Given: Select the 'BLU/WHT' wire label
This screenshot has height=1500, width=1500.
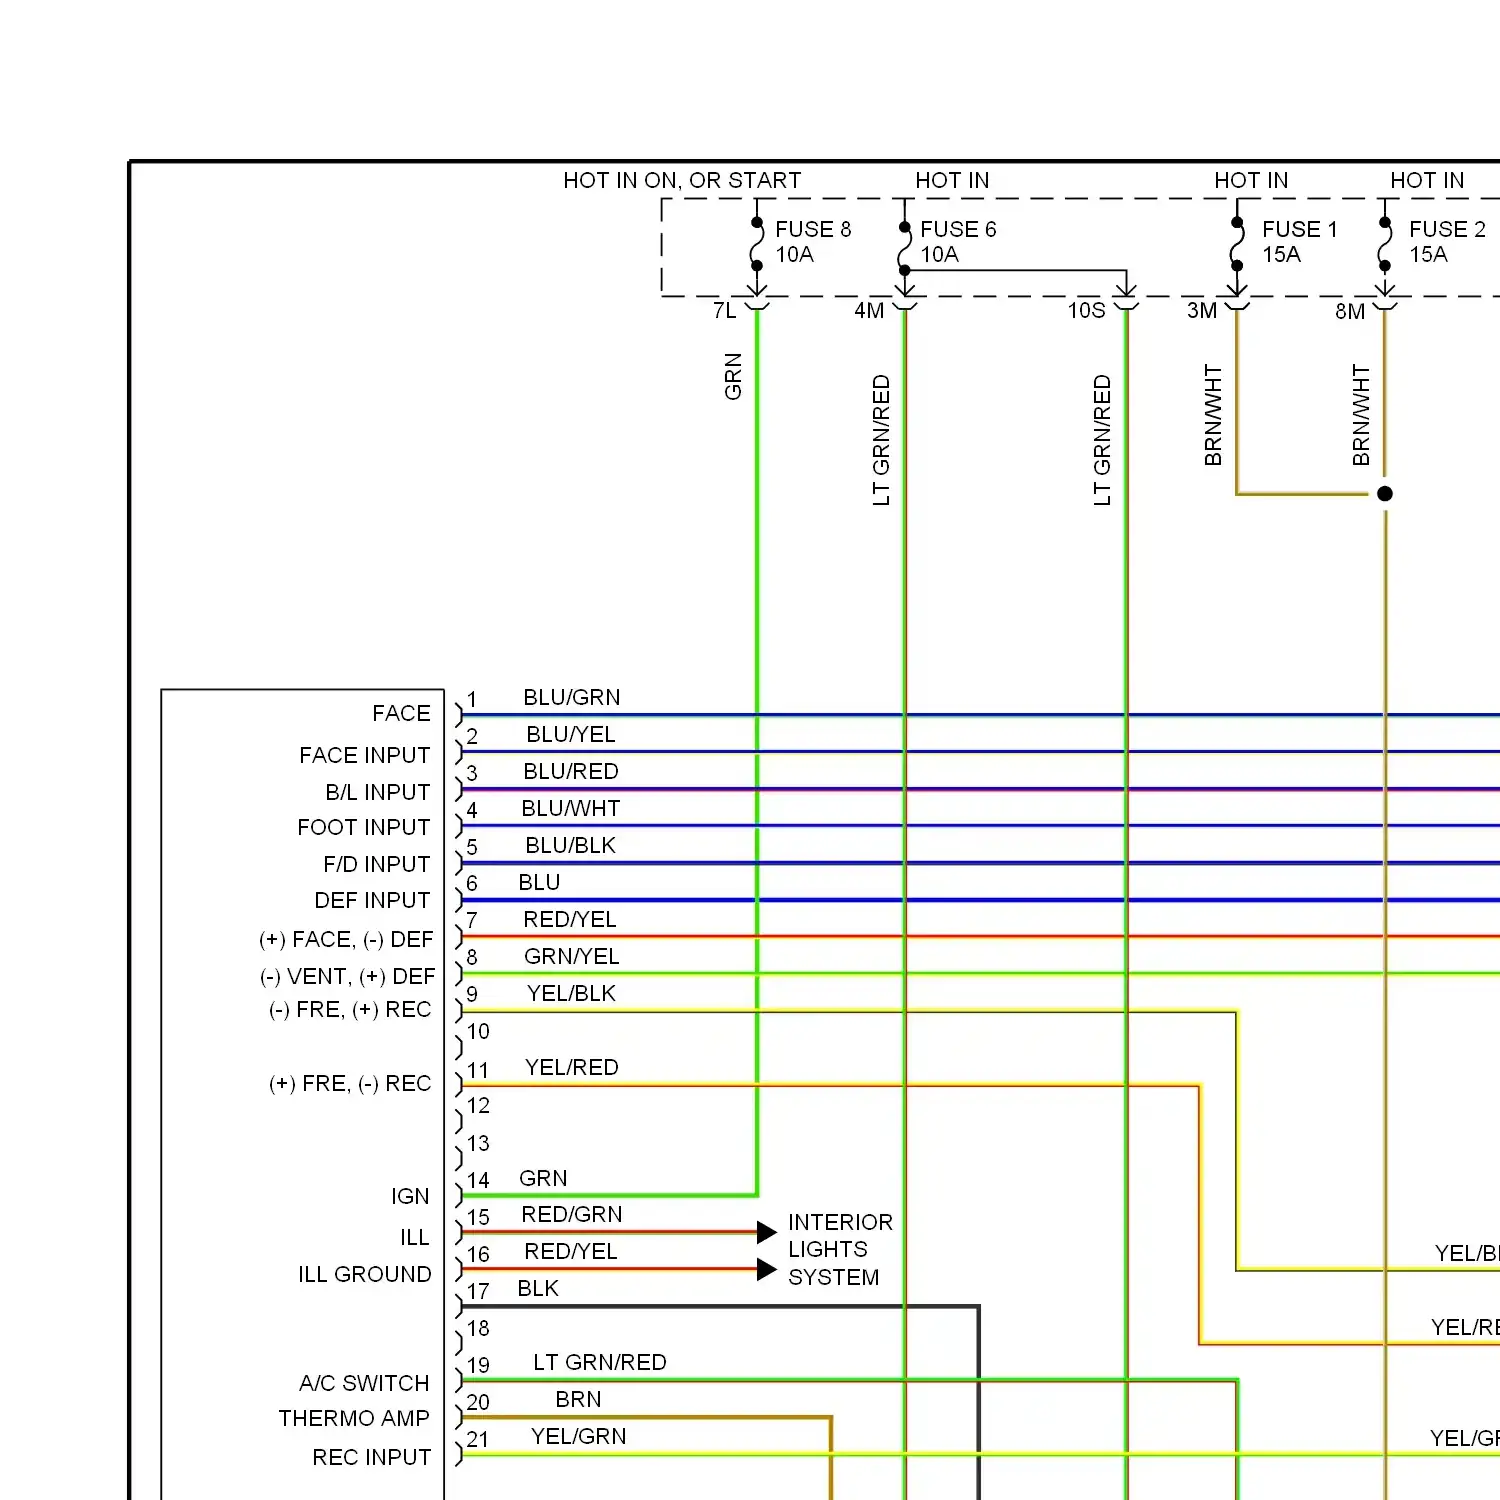Looking at the screenshot, I should coord(570,809).
